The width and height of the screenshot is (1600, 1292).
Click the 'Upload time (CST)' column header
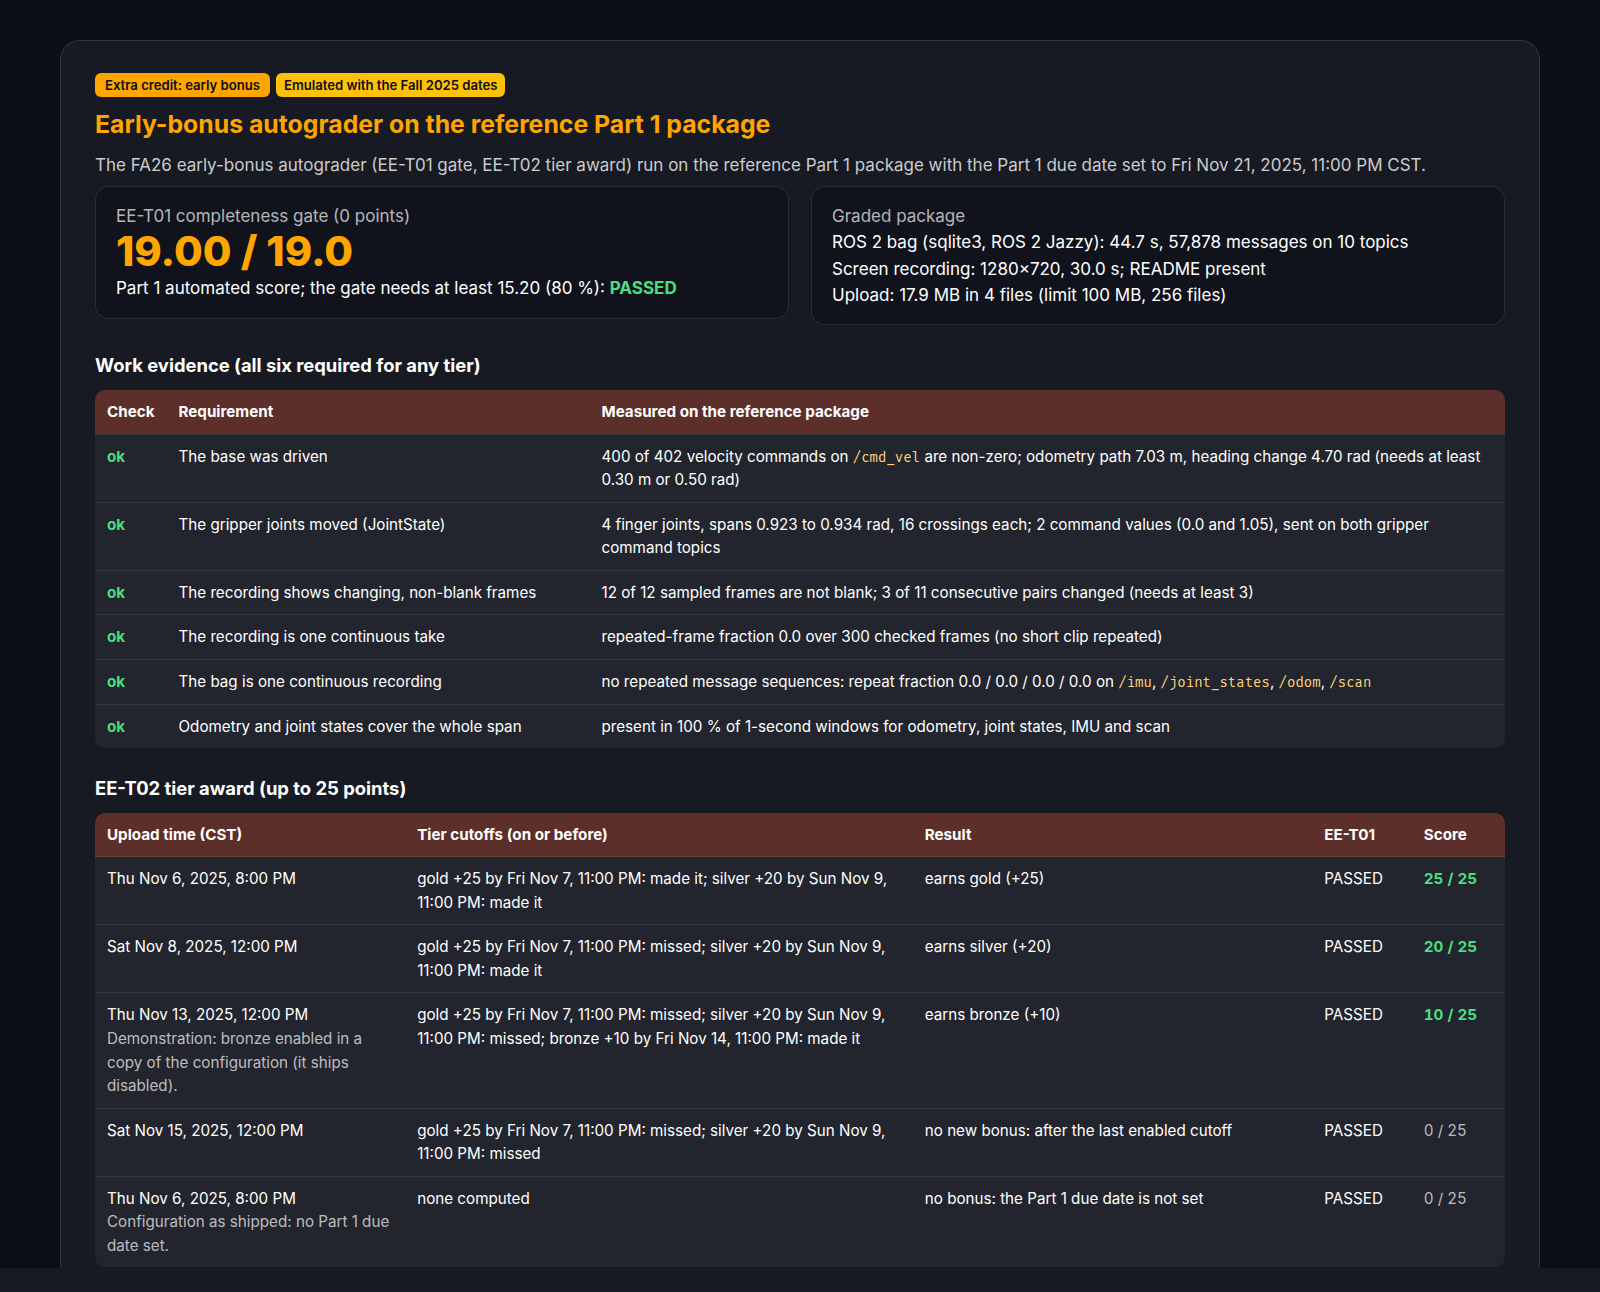(x=174, y=835)
